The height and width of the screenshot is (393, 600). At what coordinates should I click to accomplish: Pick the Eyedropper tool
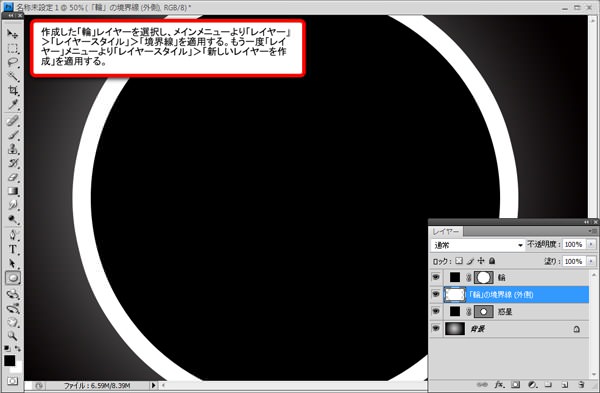click(x=13, y=105)
